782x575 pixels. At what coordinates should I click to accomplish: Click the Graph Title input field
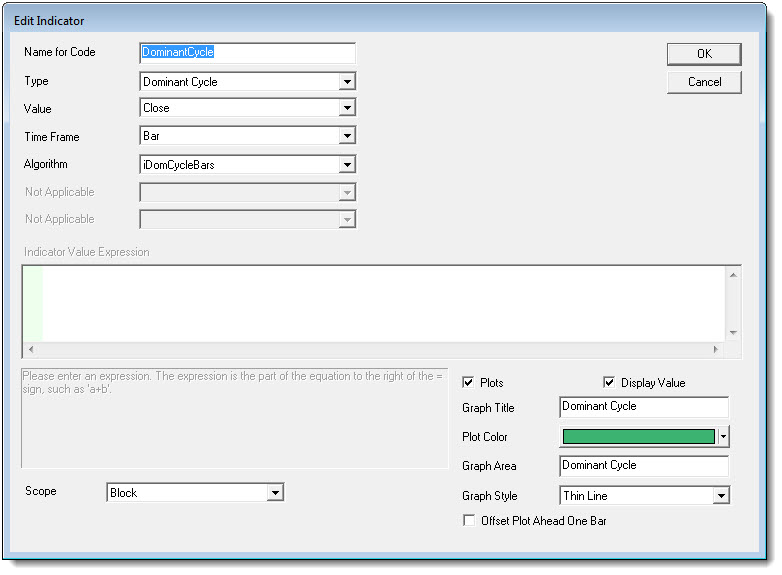tap(643, 407)
